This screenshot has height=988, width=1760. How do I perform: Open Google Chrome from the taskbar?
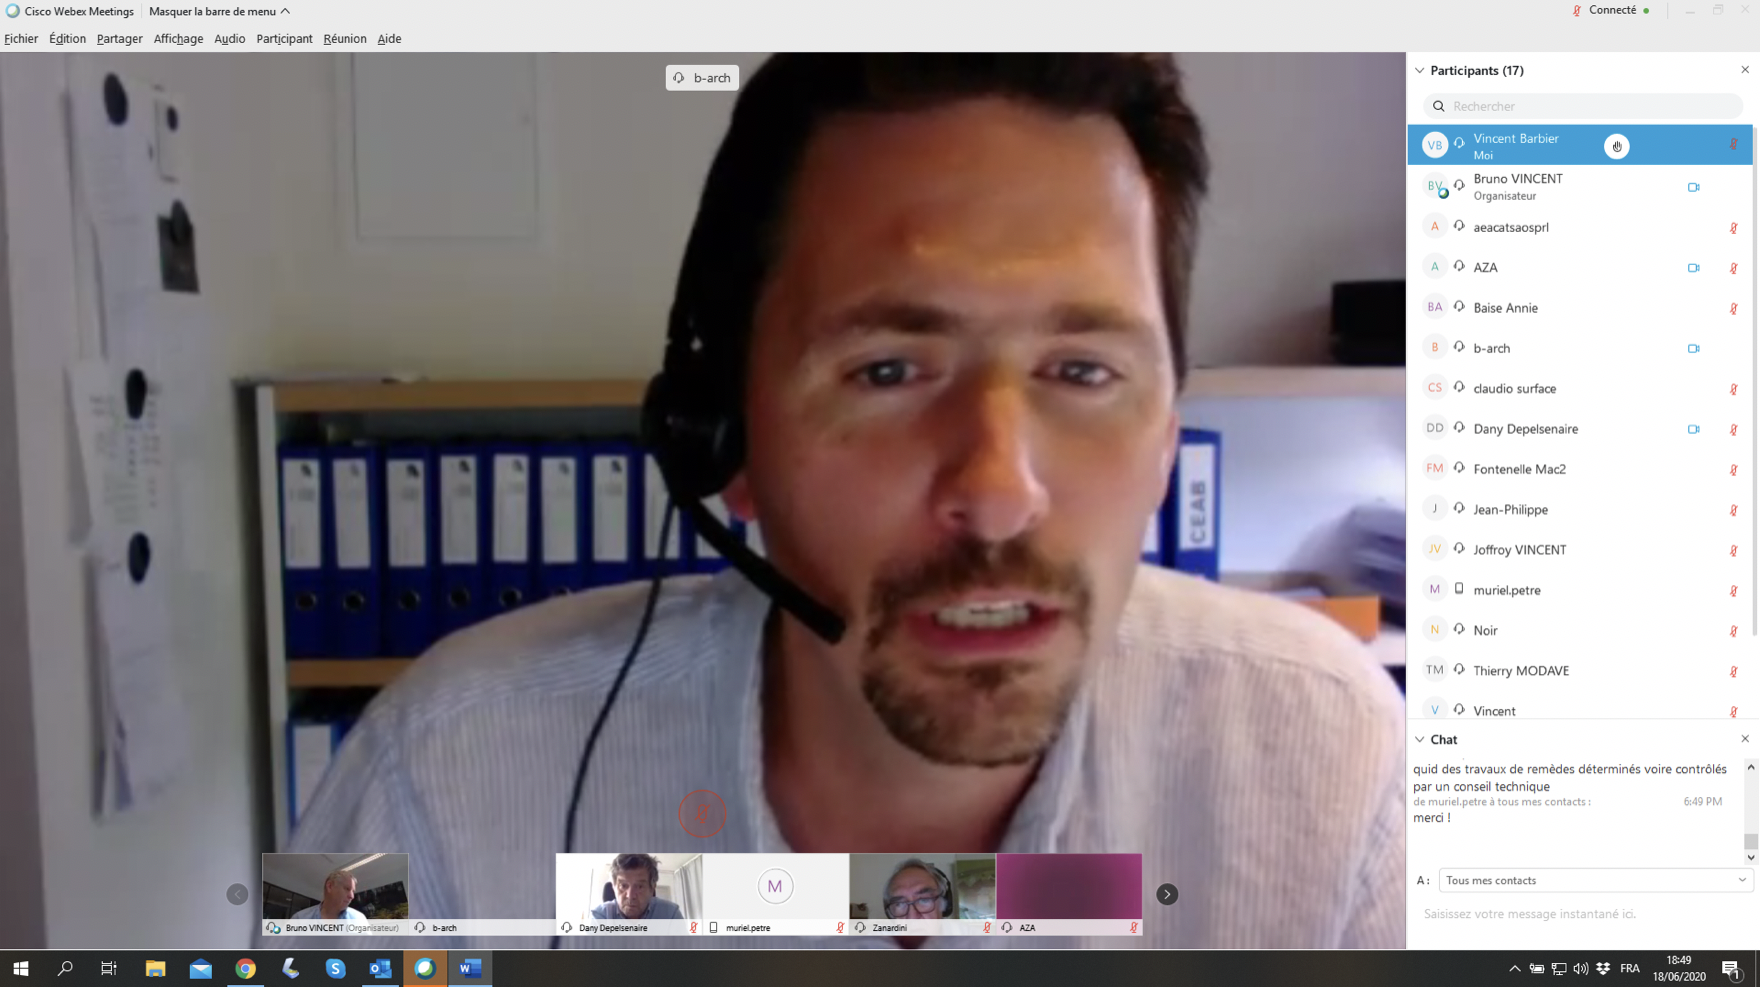pos(245,968)
